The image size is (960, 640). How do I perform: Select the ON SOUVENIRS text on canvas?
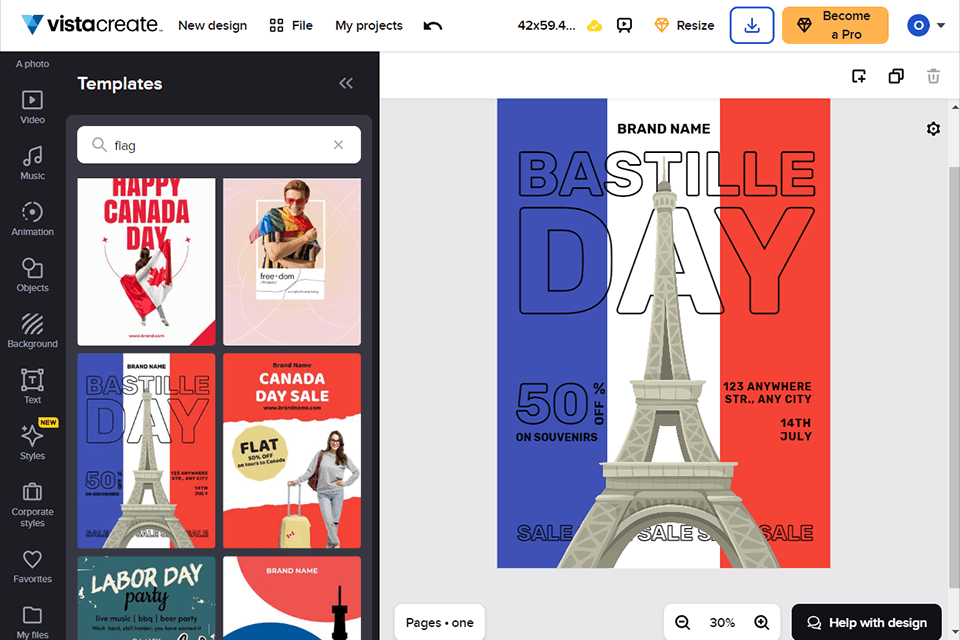pyautogui.click(x=556, y=437)
